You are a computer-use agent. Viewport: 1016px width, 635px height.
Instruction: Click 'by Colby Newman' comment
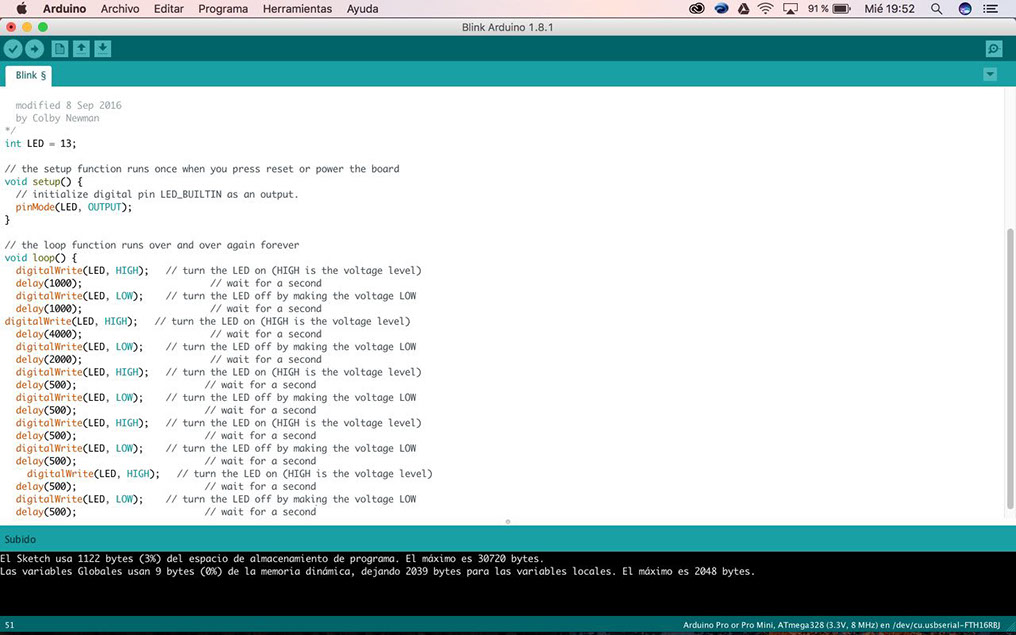57,118
